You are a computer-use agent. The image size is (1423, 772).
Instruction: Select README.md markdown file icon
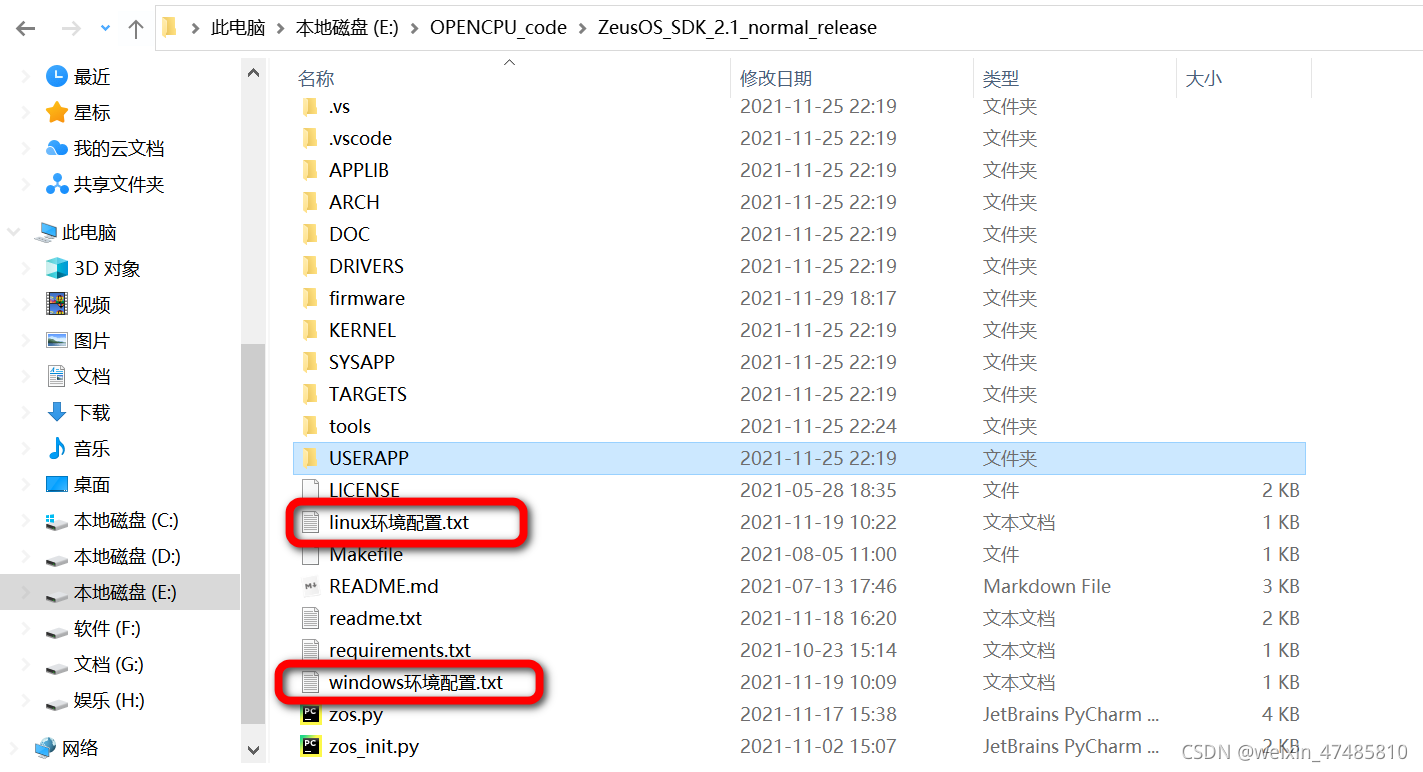(x=310, y=586)
